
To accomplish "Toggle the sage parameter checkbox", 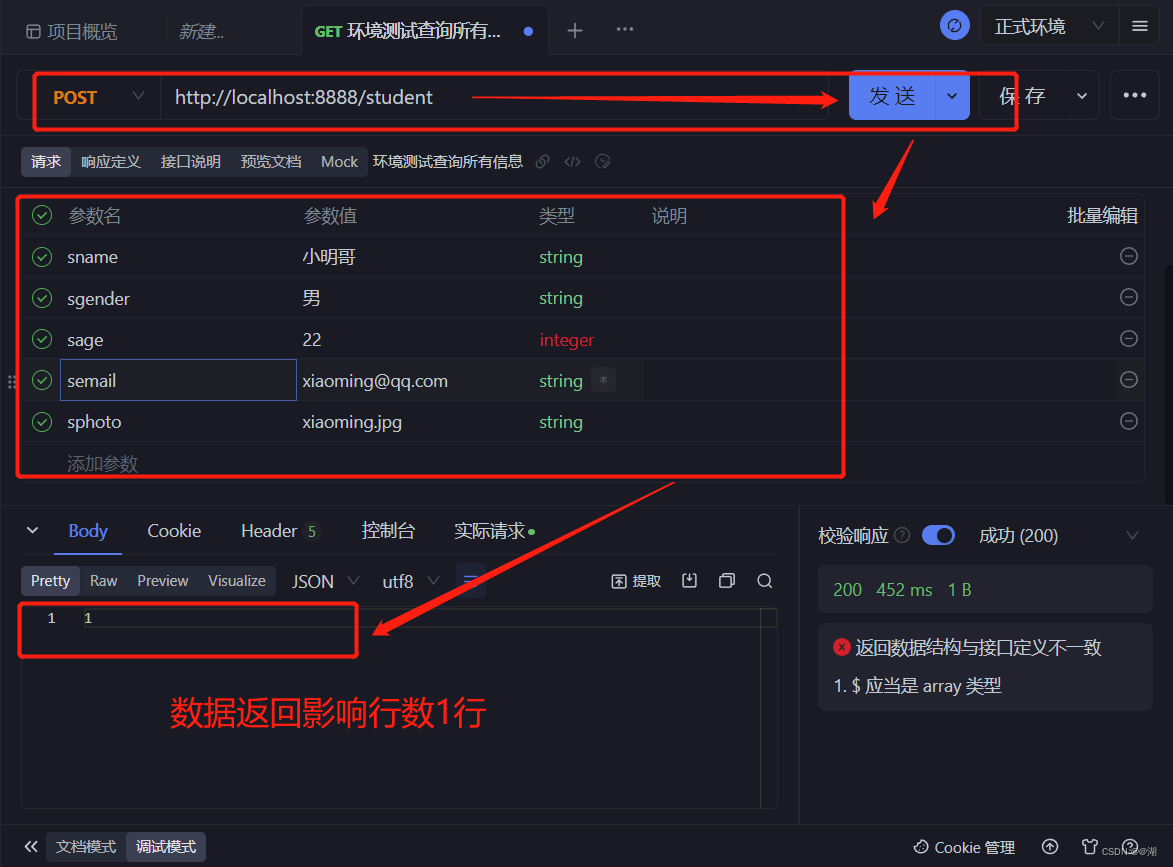I will coord(42,339).
